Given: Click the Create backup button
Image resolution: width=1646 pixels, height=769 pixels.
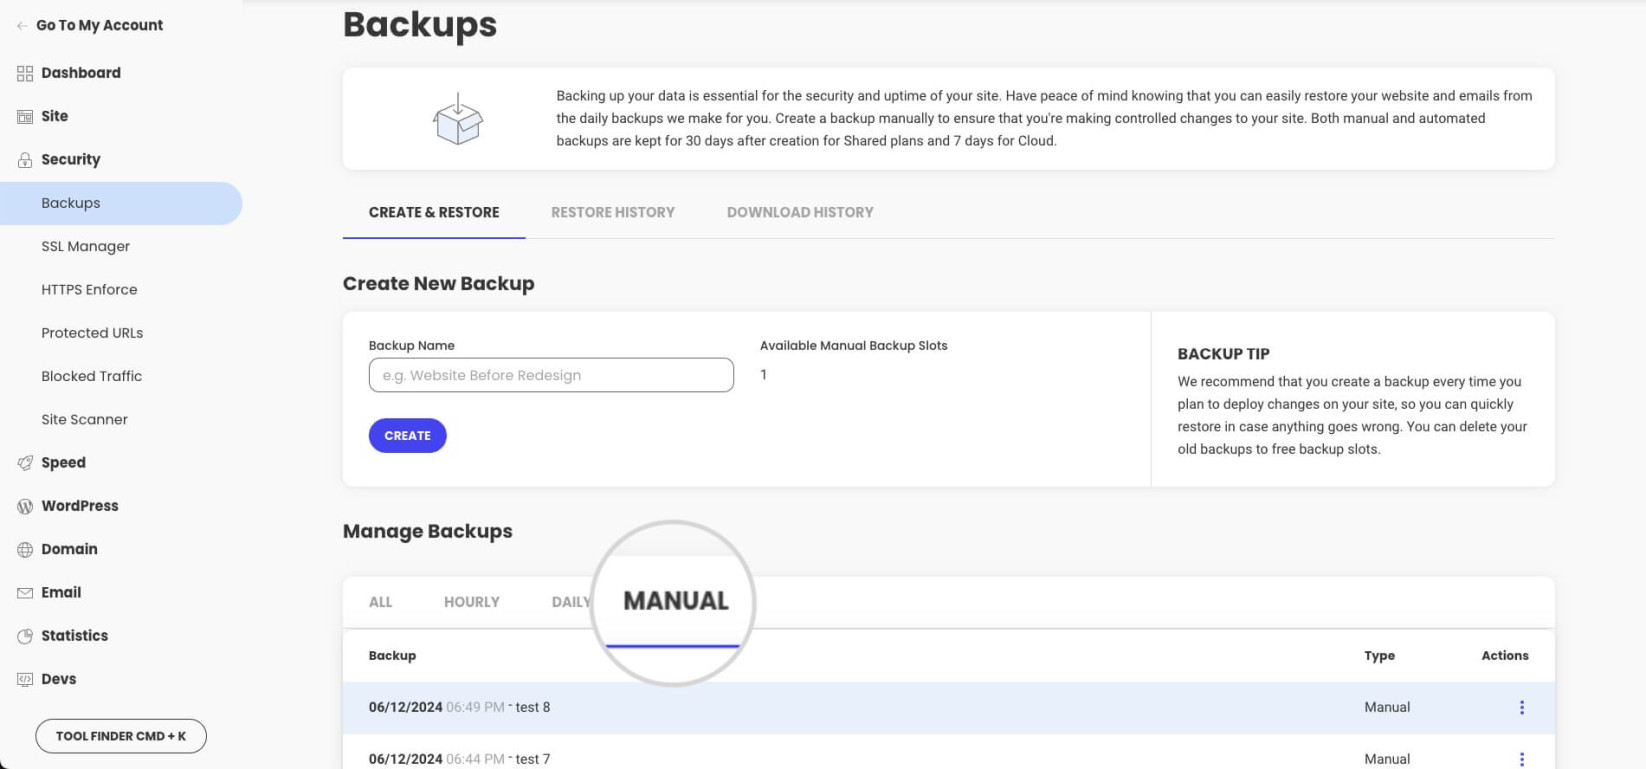Looking at the screenshot, I should [408, 436].
